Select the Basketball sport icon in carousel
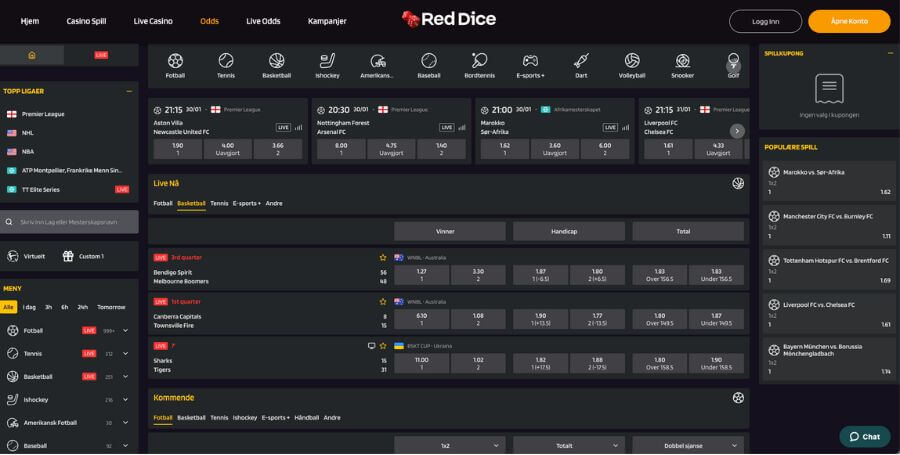The image size is (900, 455). [277, 60]
